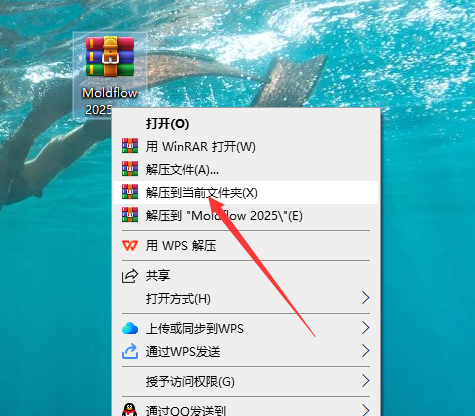The height and width of the screenshot is (416, 475).
Task: Choose 解压到当前文件夹(X) option
Action: (246, 193)
